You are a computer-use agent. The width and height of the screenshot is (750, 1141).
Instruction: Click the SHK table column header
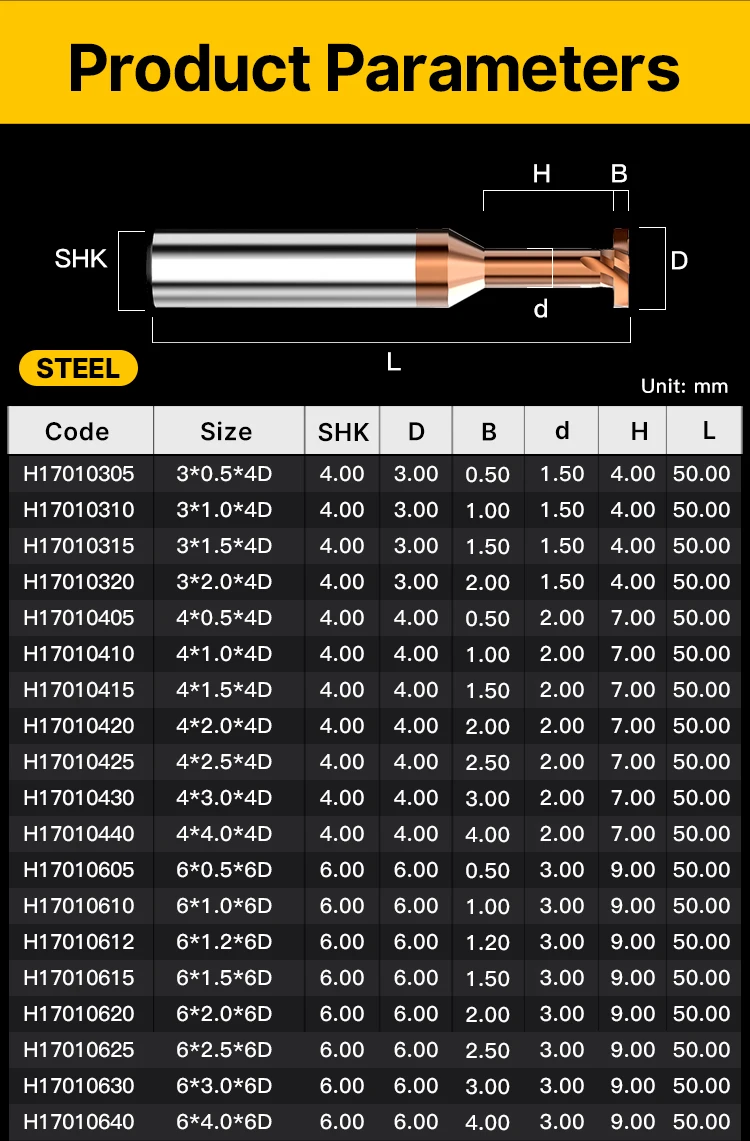pos(343,432)
